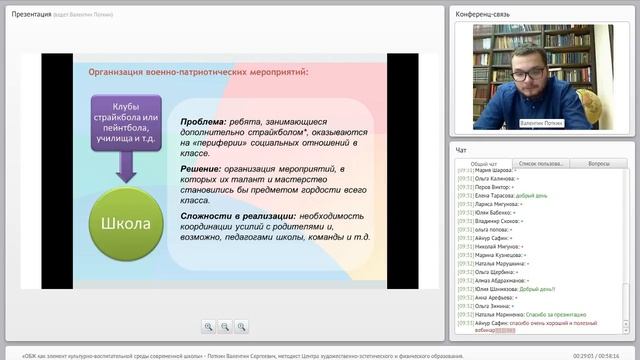Click the chat scrollbar up arrow
Viewport: 640px width, 360px height.
tap(626, 324)
